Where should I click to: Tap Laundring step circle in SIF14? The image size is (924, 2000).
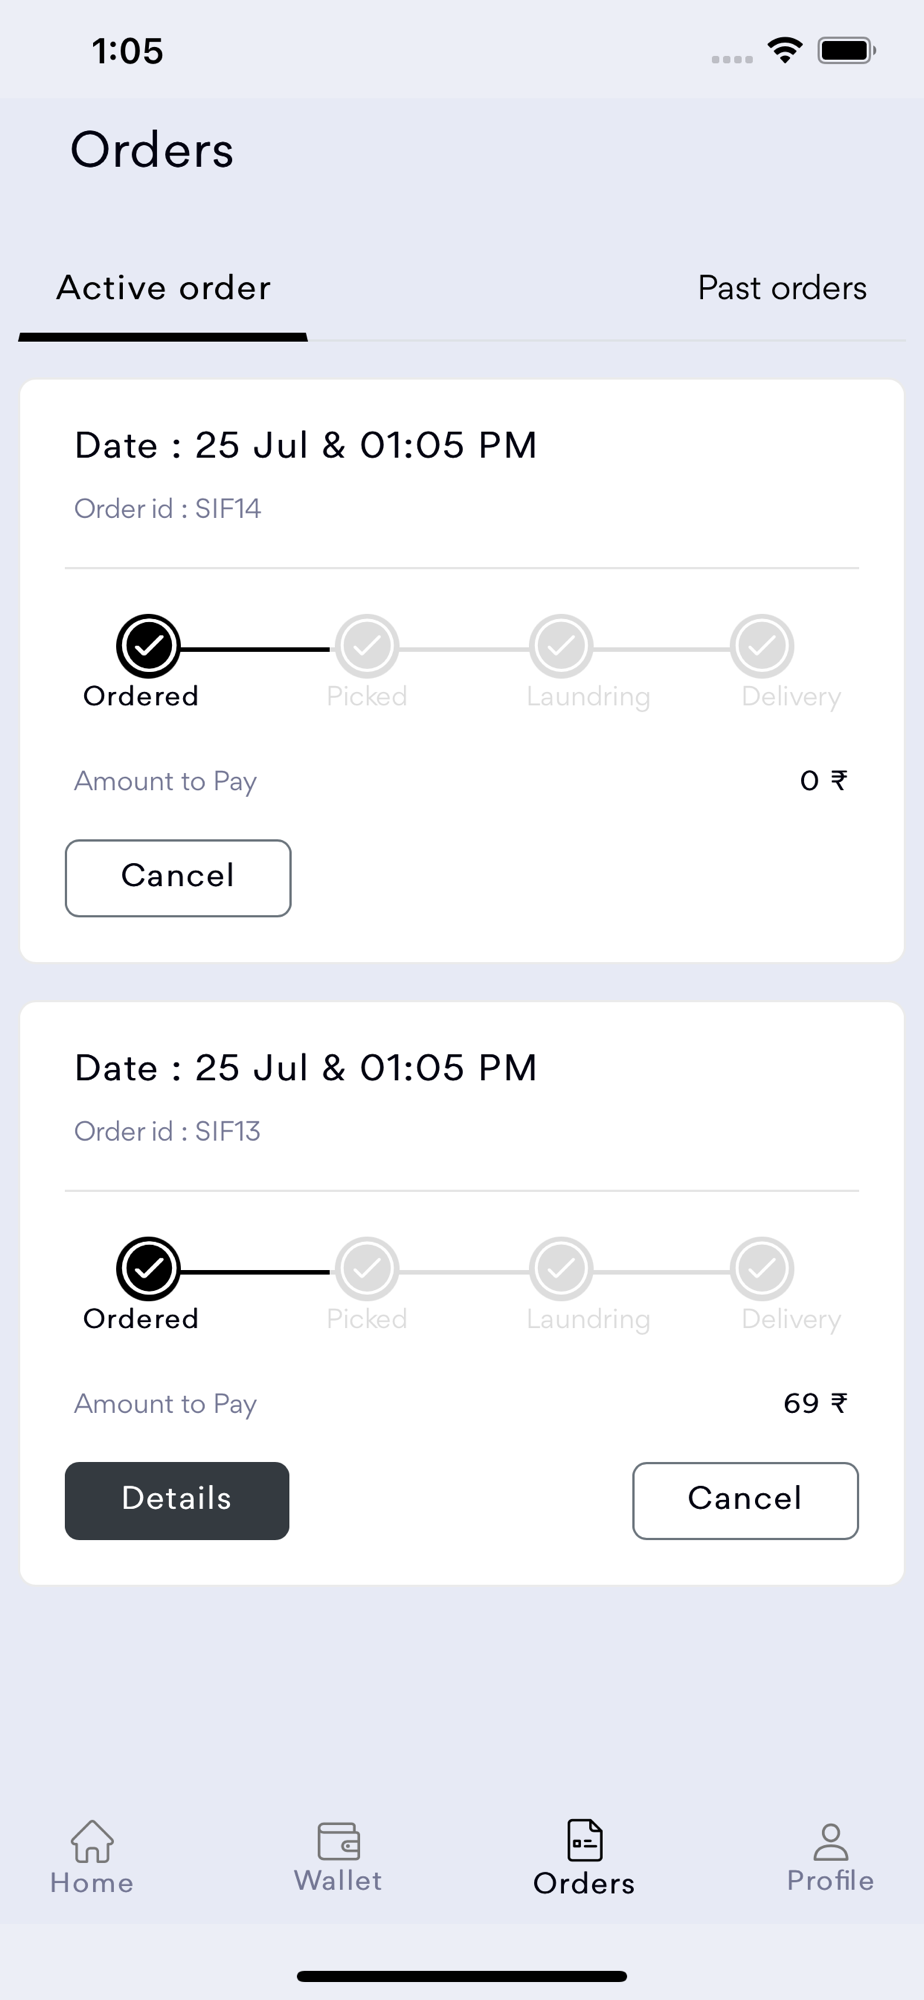tap(561, 646)
